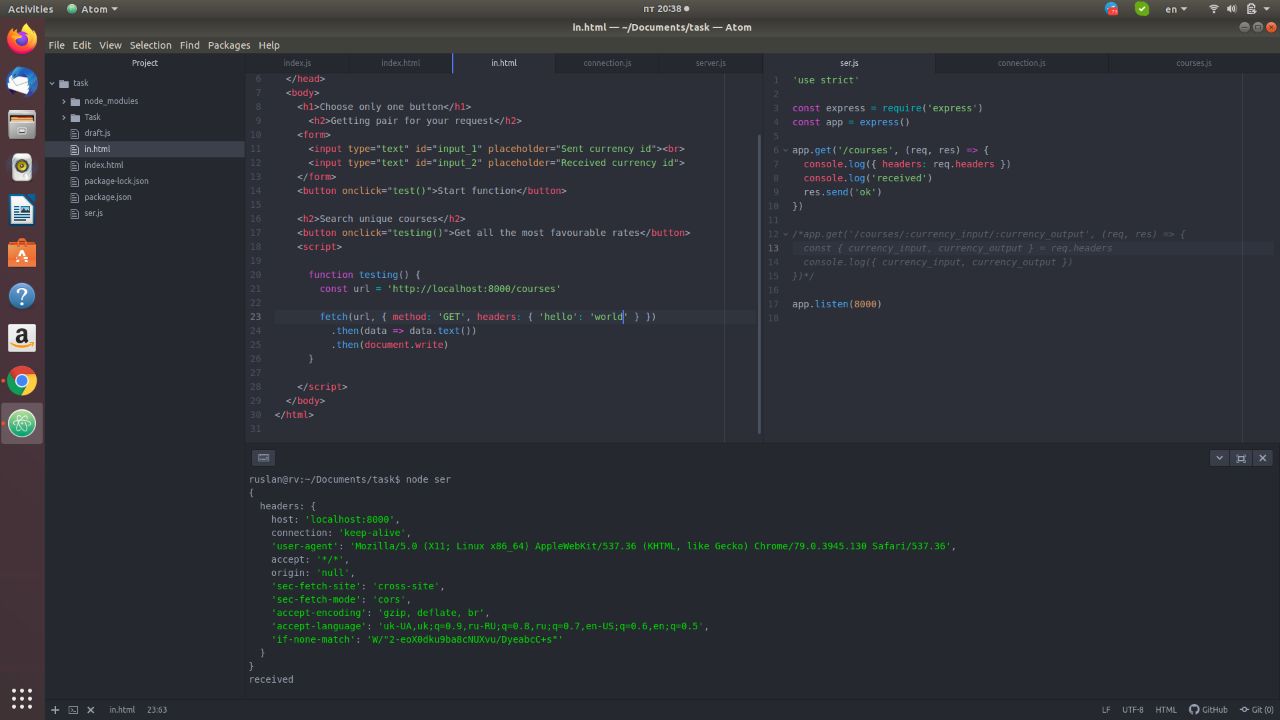
Task: Close the terminal panel
Action: (x=1262, y=458)
